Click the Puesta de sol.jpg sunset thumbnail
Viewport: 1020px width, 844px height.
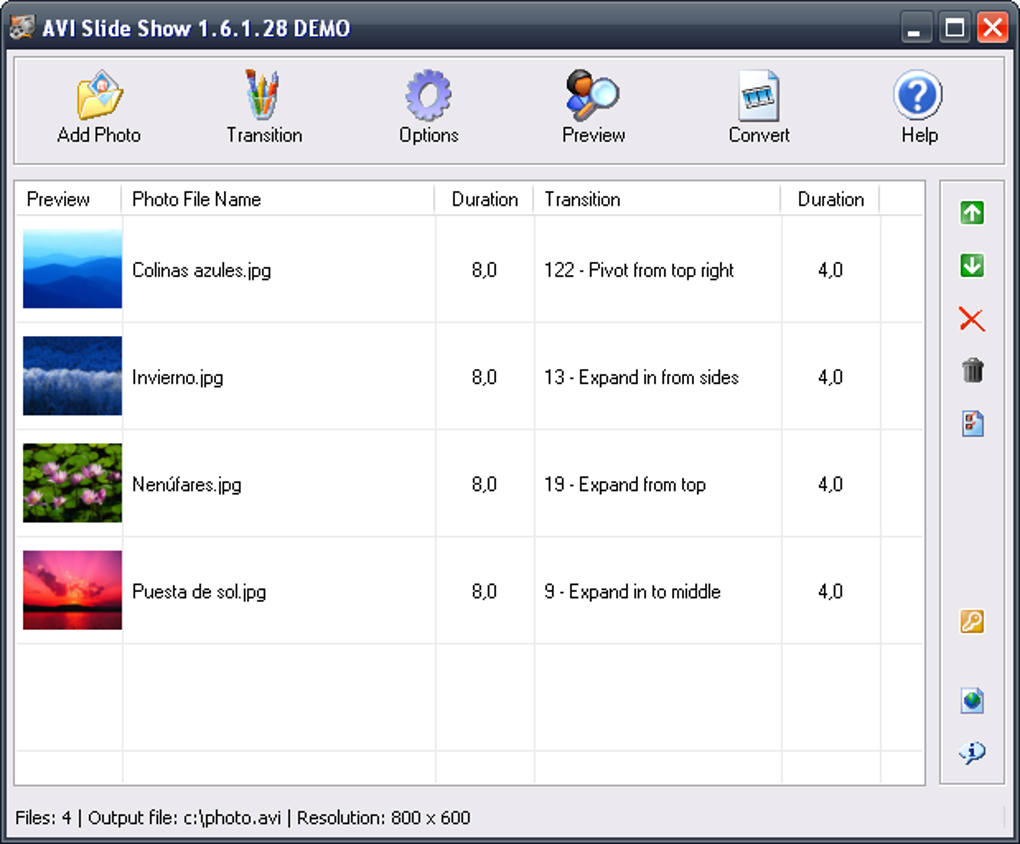pyautogui.click(x=71, y=590)
